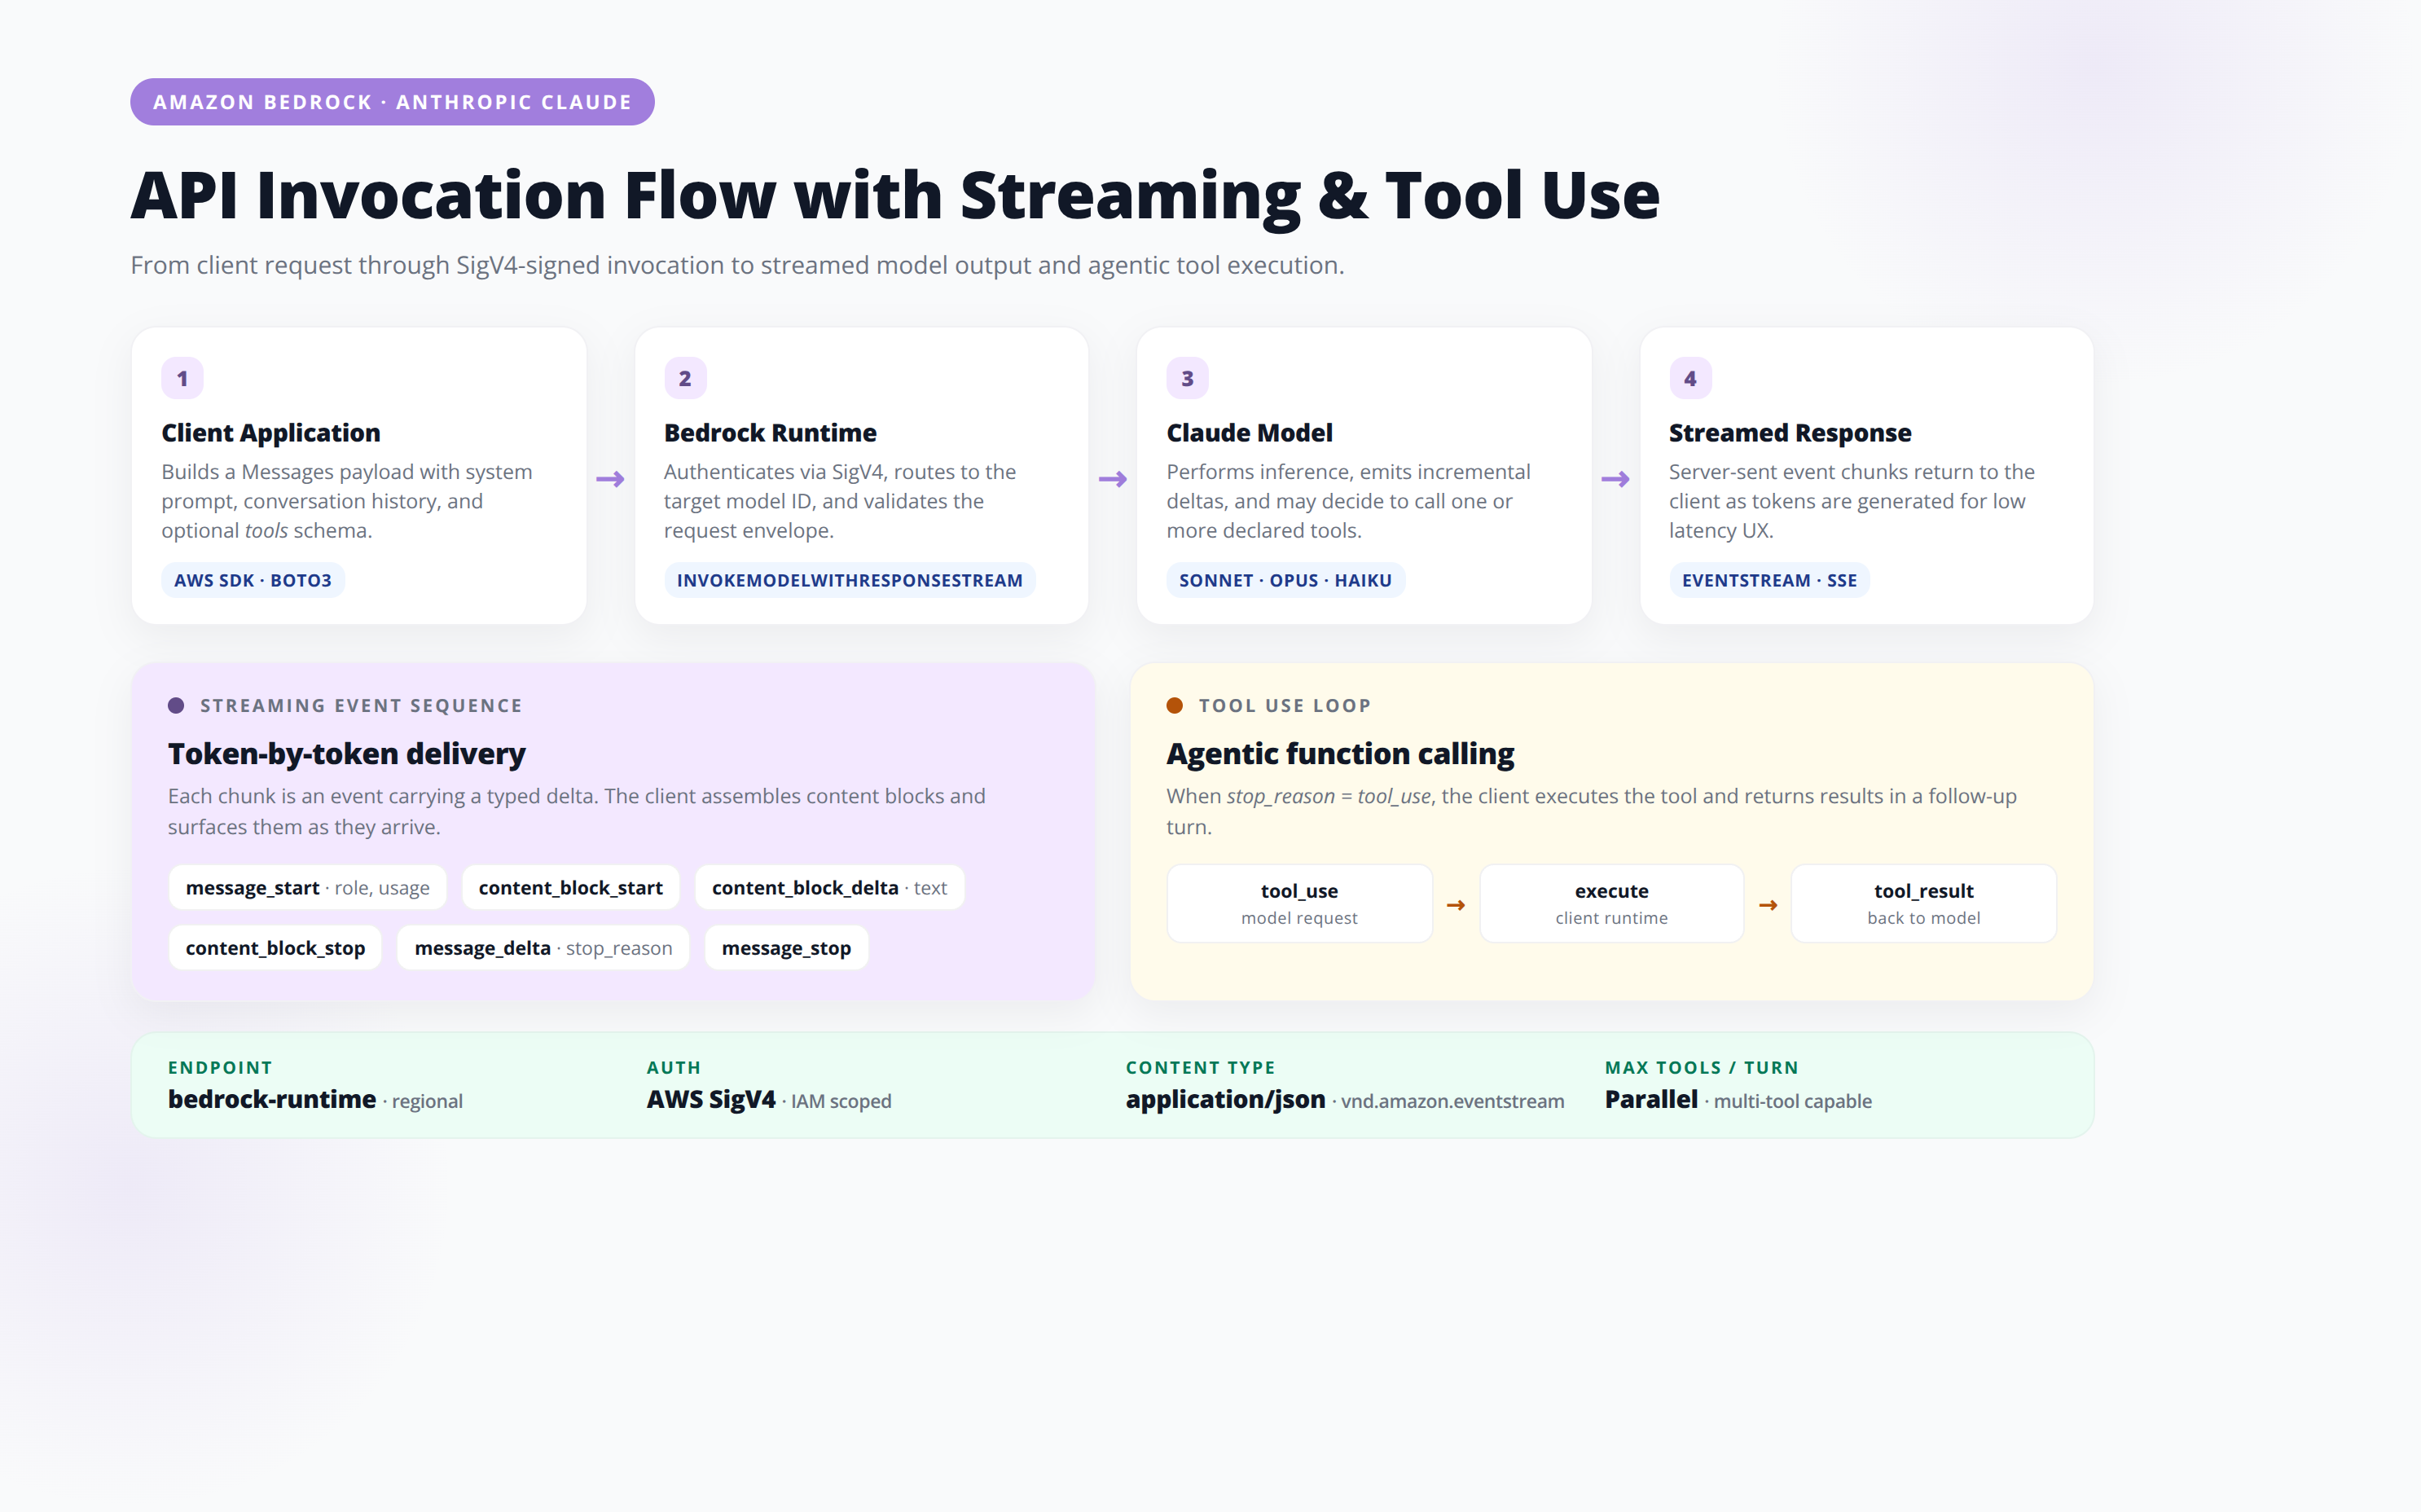Screen dimensions: 2421x1512
Task: Click the italic "stop_reason = tool_use" phrase
Action: [x=1329, y=796]
